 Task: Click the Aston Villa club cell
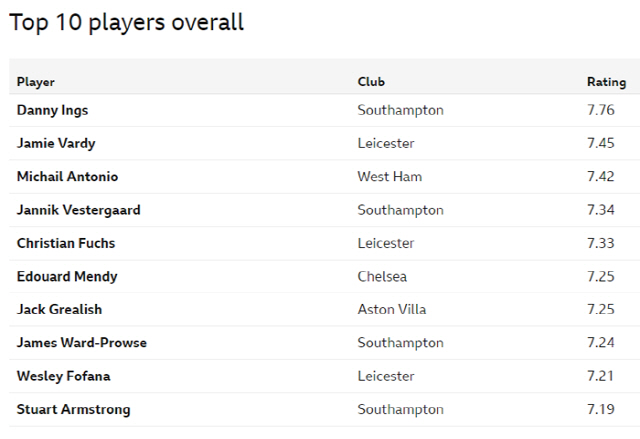391,310
